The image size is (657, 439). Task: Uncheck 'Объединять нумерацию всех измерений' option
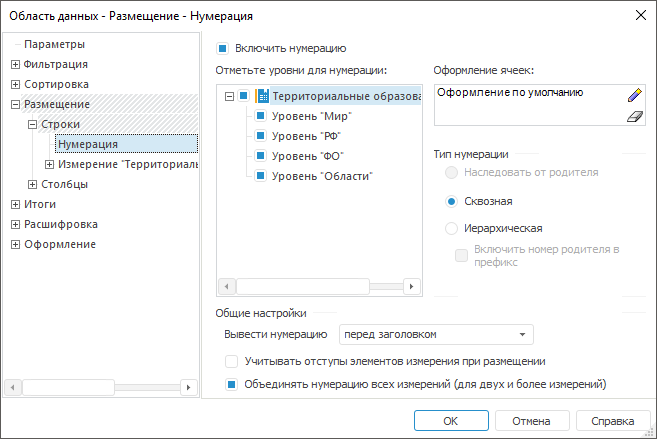(231, 383)
